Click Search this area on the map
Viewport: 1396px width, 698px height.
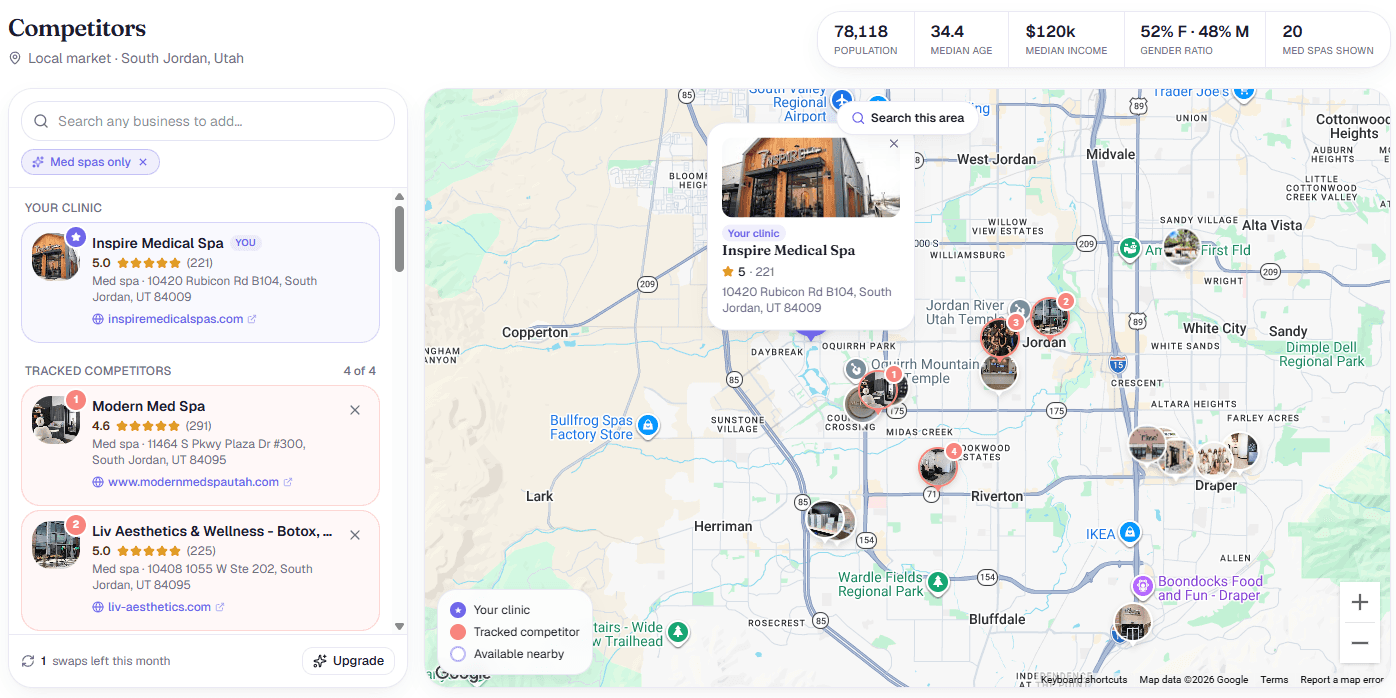(907, 118)
